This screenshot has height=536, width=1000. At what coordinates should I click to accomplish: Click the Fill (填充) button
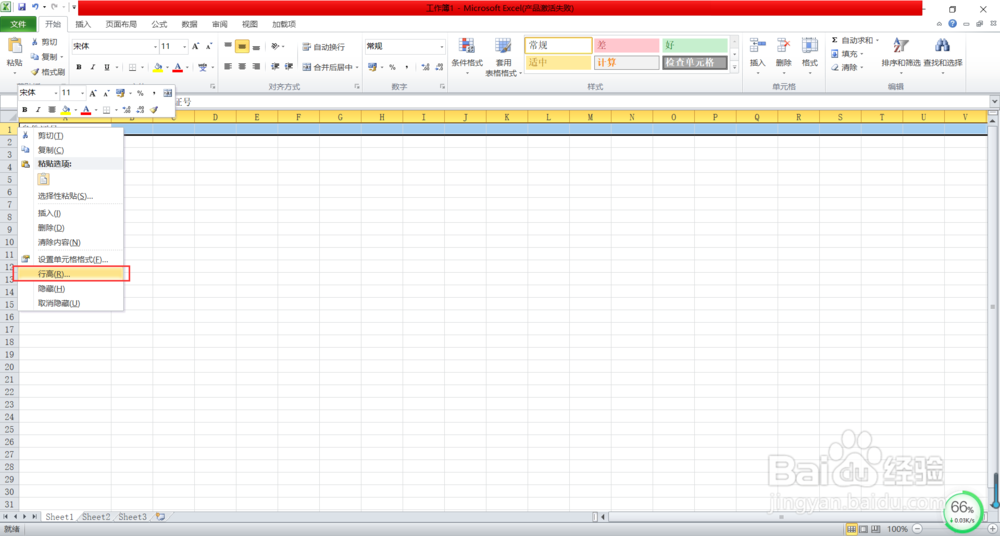(845, 54)
